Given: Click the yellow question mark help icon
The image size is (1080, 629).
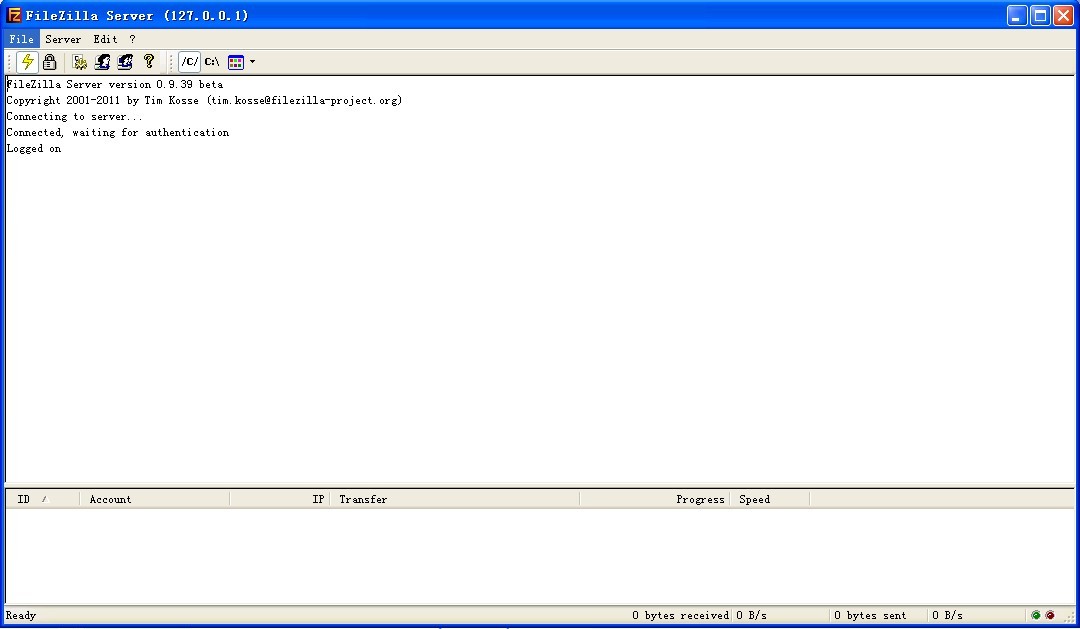Looking at the screenshot, I should coord(149,62).
